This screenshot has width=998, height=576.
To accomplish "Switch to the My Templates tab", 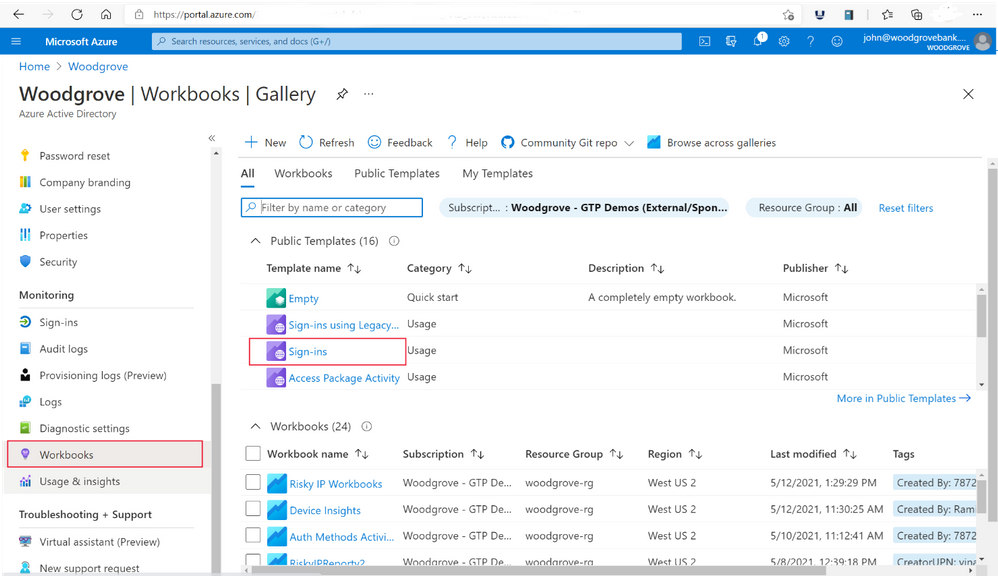I will pos(497,173).
